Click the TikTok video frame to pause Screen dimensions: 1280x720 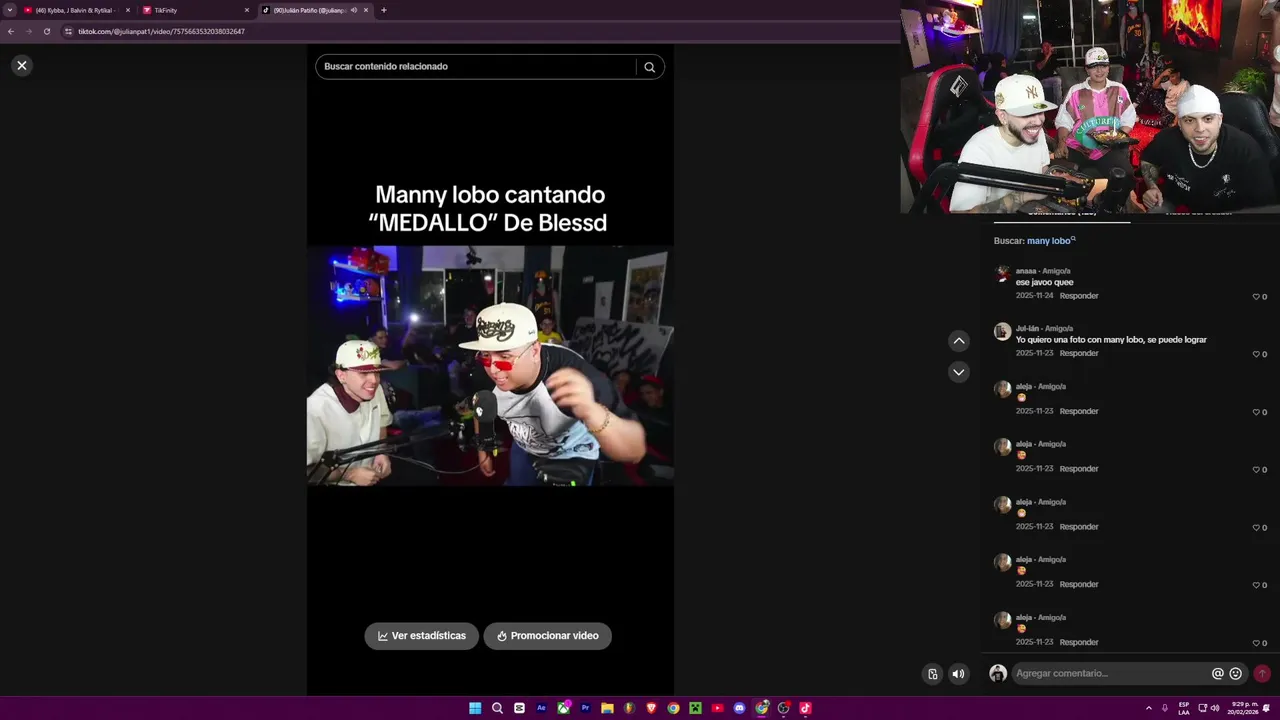(490, 366)
